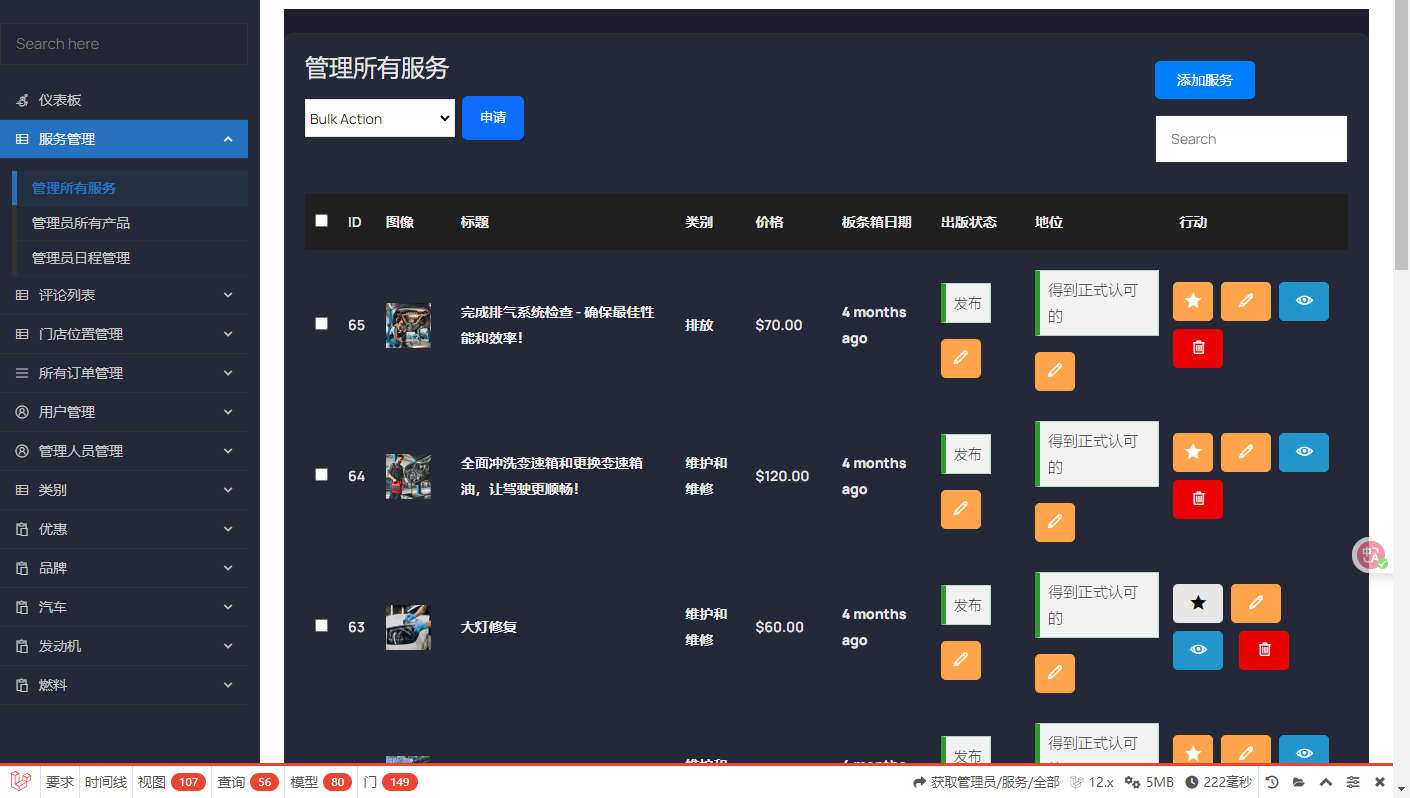
Task: Edit service 64 in the actions column
Action: coord(1246,452)
